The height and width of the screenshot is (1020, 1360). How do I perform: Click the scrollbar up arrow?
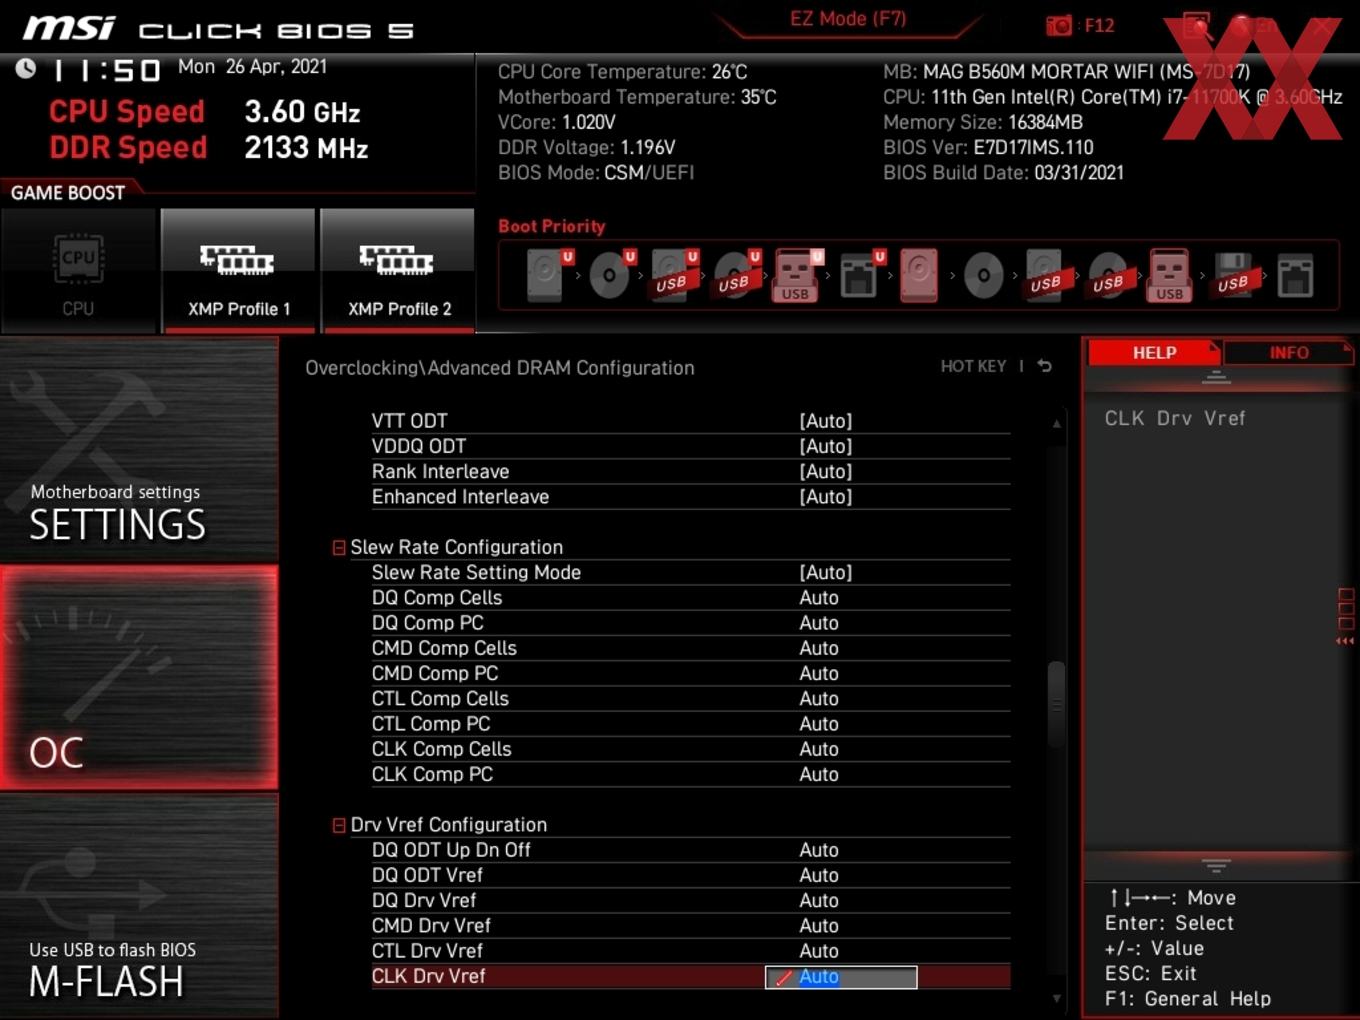tap(1056, 424)
